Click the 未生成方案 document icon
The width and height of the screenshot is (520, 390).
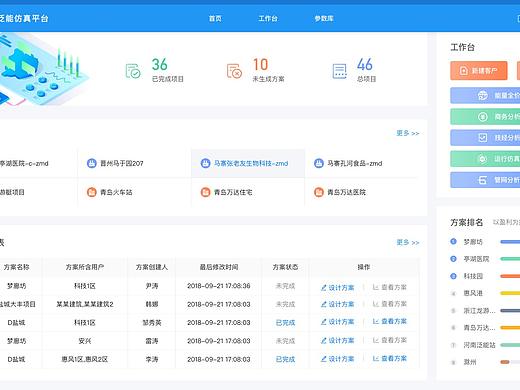(x=234, y=71)
